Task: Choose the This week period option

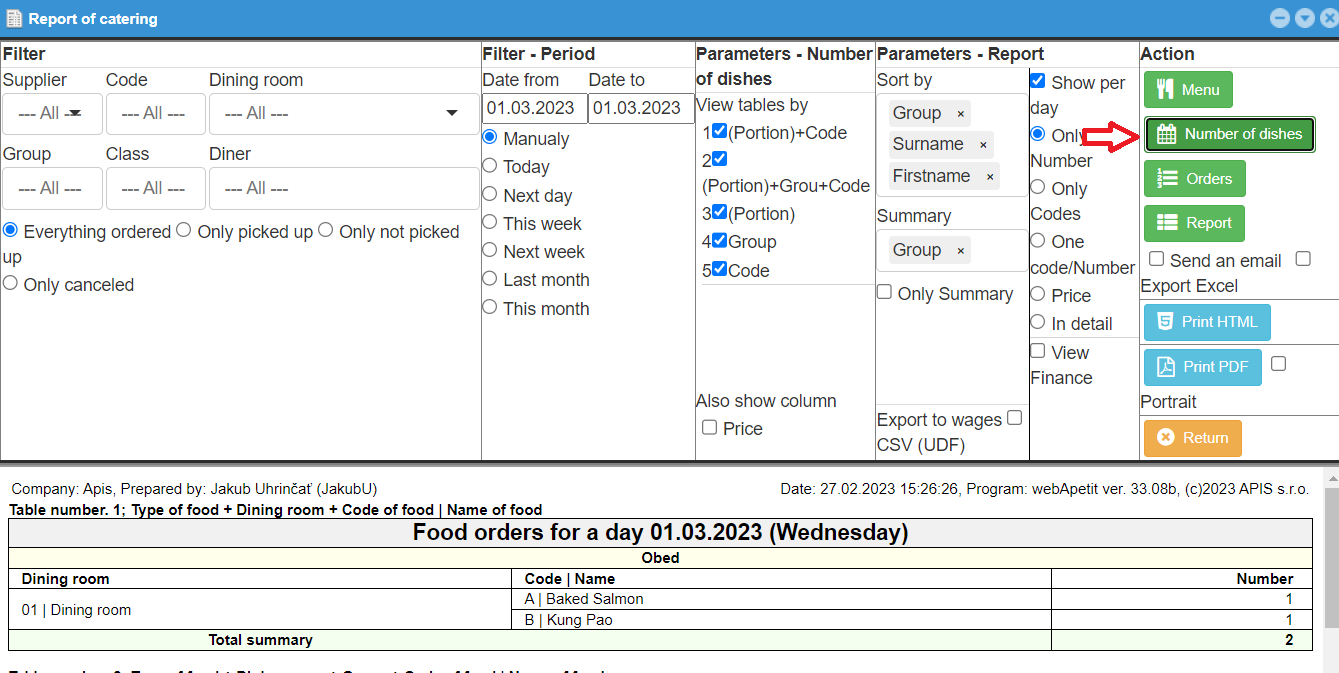Action: click(490, 222)
